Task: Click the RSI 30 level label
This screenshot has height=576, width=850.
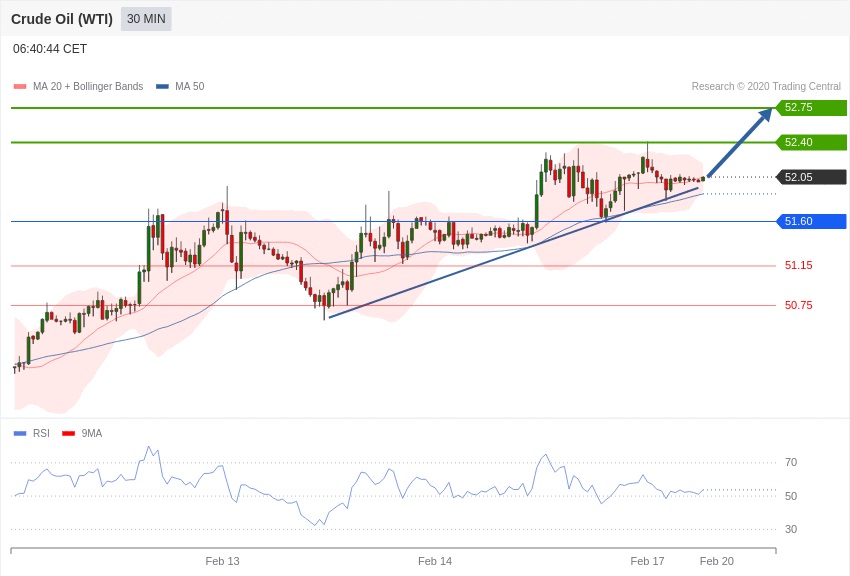Action: pos(791,529)
